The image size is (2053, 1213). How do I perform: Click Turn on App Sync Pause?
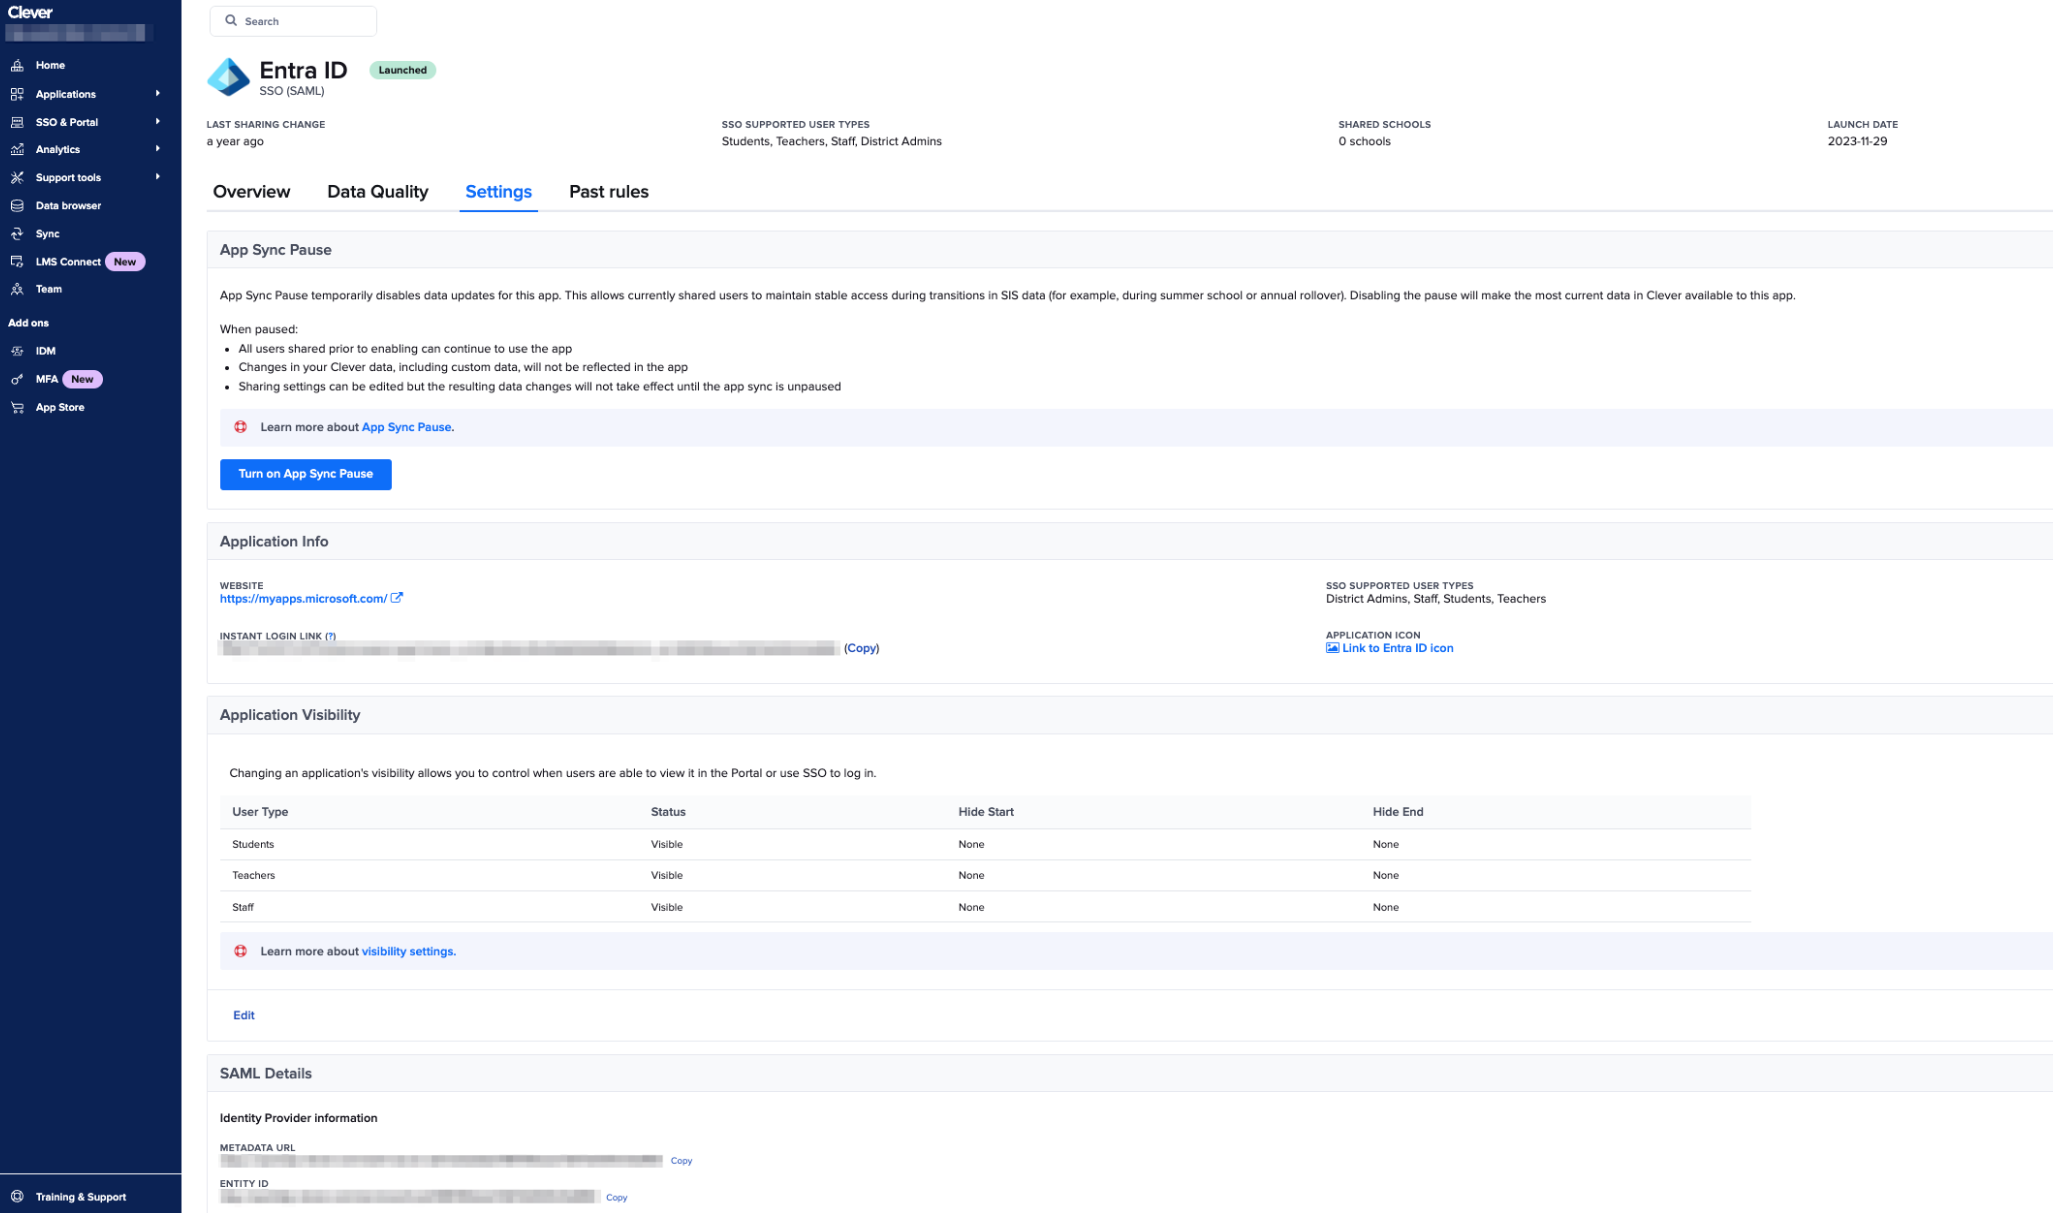tap(305, 474)
